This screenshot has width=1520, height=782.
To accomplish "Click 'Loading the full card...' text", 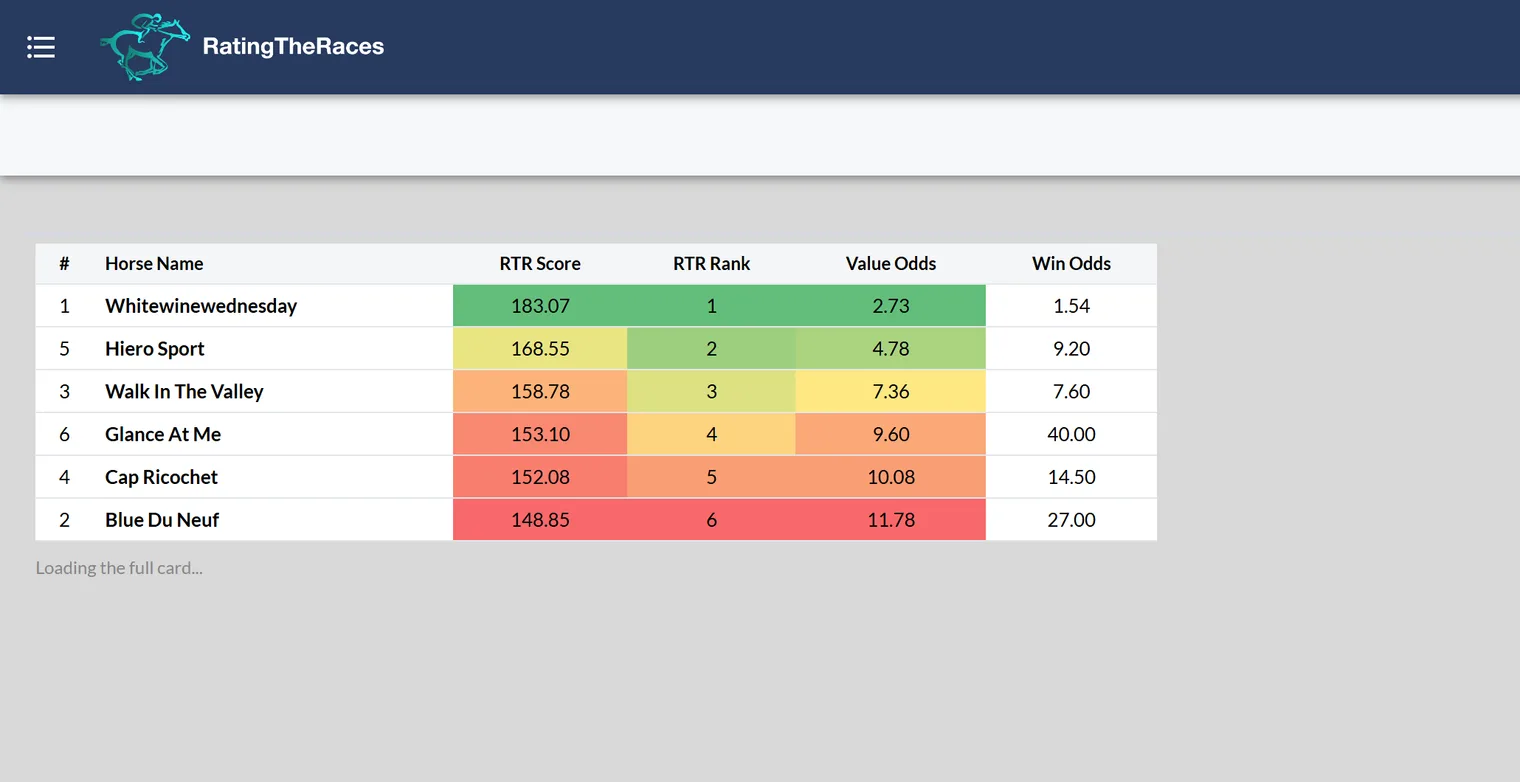I will 119,568.
